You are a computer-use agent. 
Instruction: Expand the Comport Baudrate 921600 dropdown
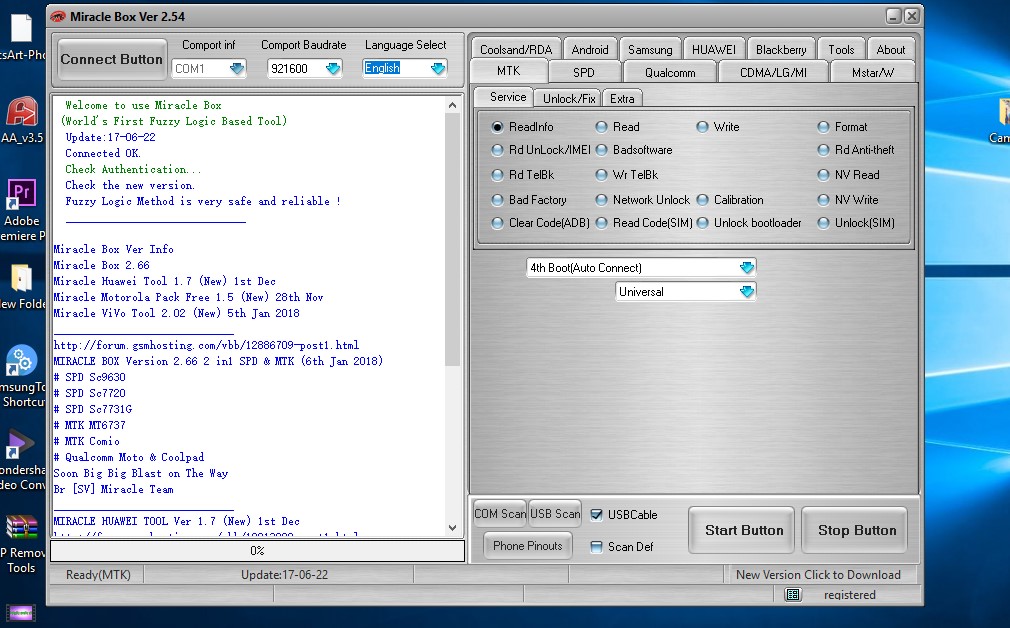pos(332,68)
